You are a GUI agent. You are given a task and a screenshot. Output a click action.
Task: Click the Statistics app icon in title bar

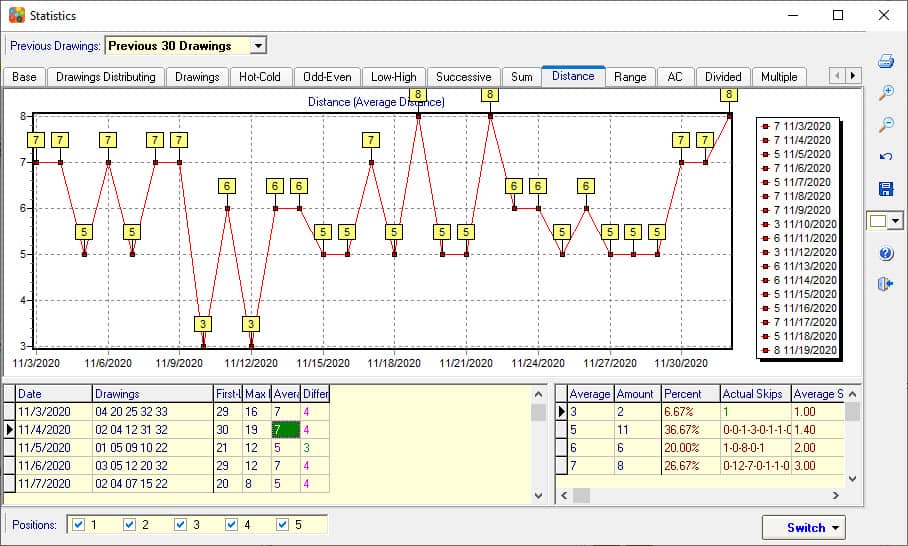[x=17, y=15]
